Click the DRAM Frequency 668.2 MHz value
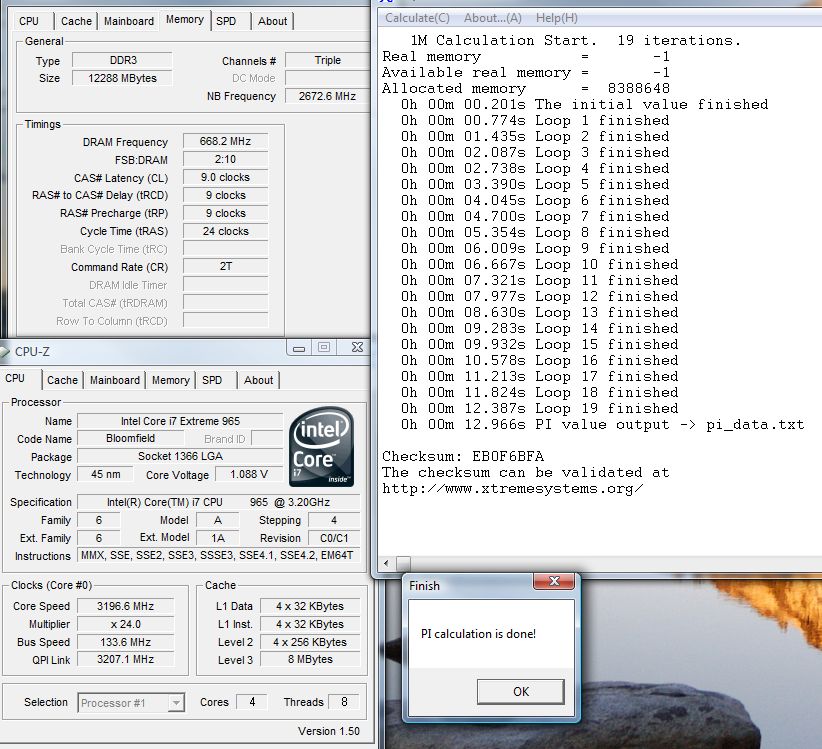The height and width of the screenshot is (749, 822). (x=225, y=142)
